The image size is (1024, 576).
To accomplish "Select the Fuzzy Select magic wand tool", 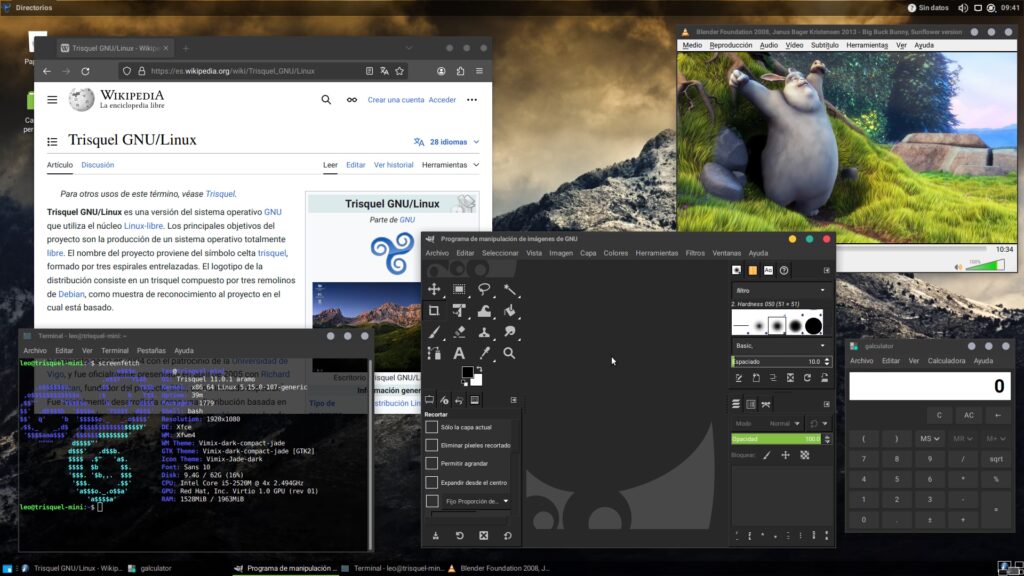I will (509, 289).
